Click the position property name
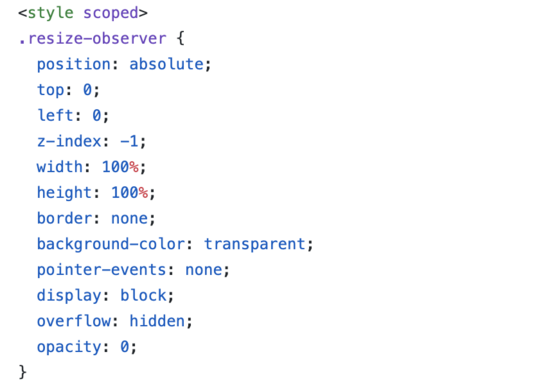Image resolution: width=550 pixels, height=388 pixels. click(x=74, y=65)
